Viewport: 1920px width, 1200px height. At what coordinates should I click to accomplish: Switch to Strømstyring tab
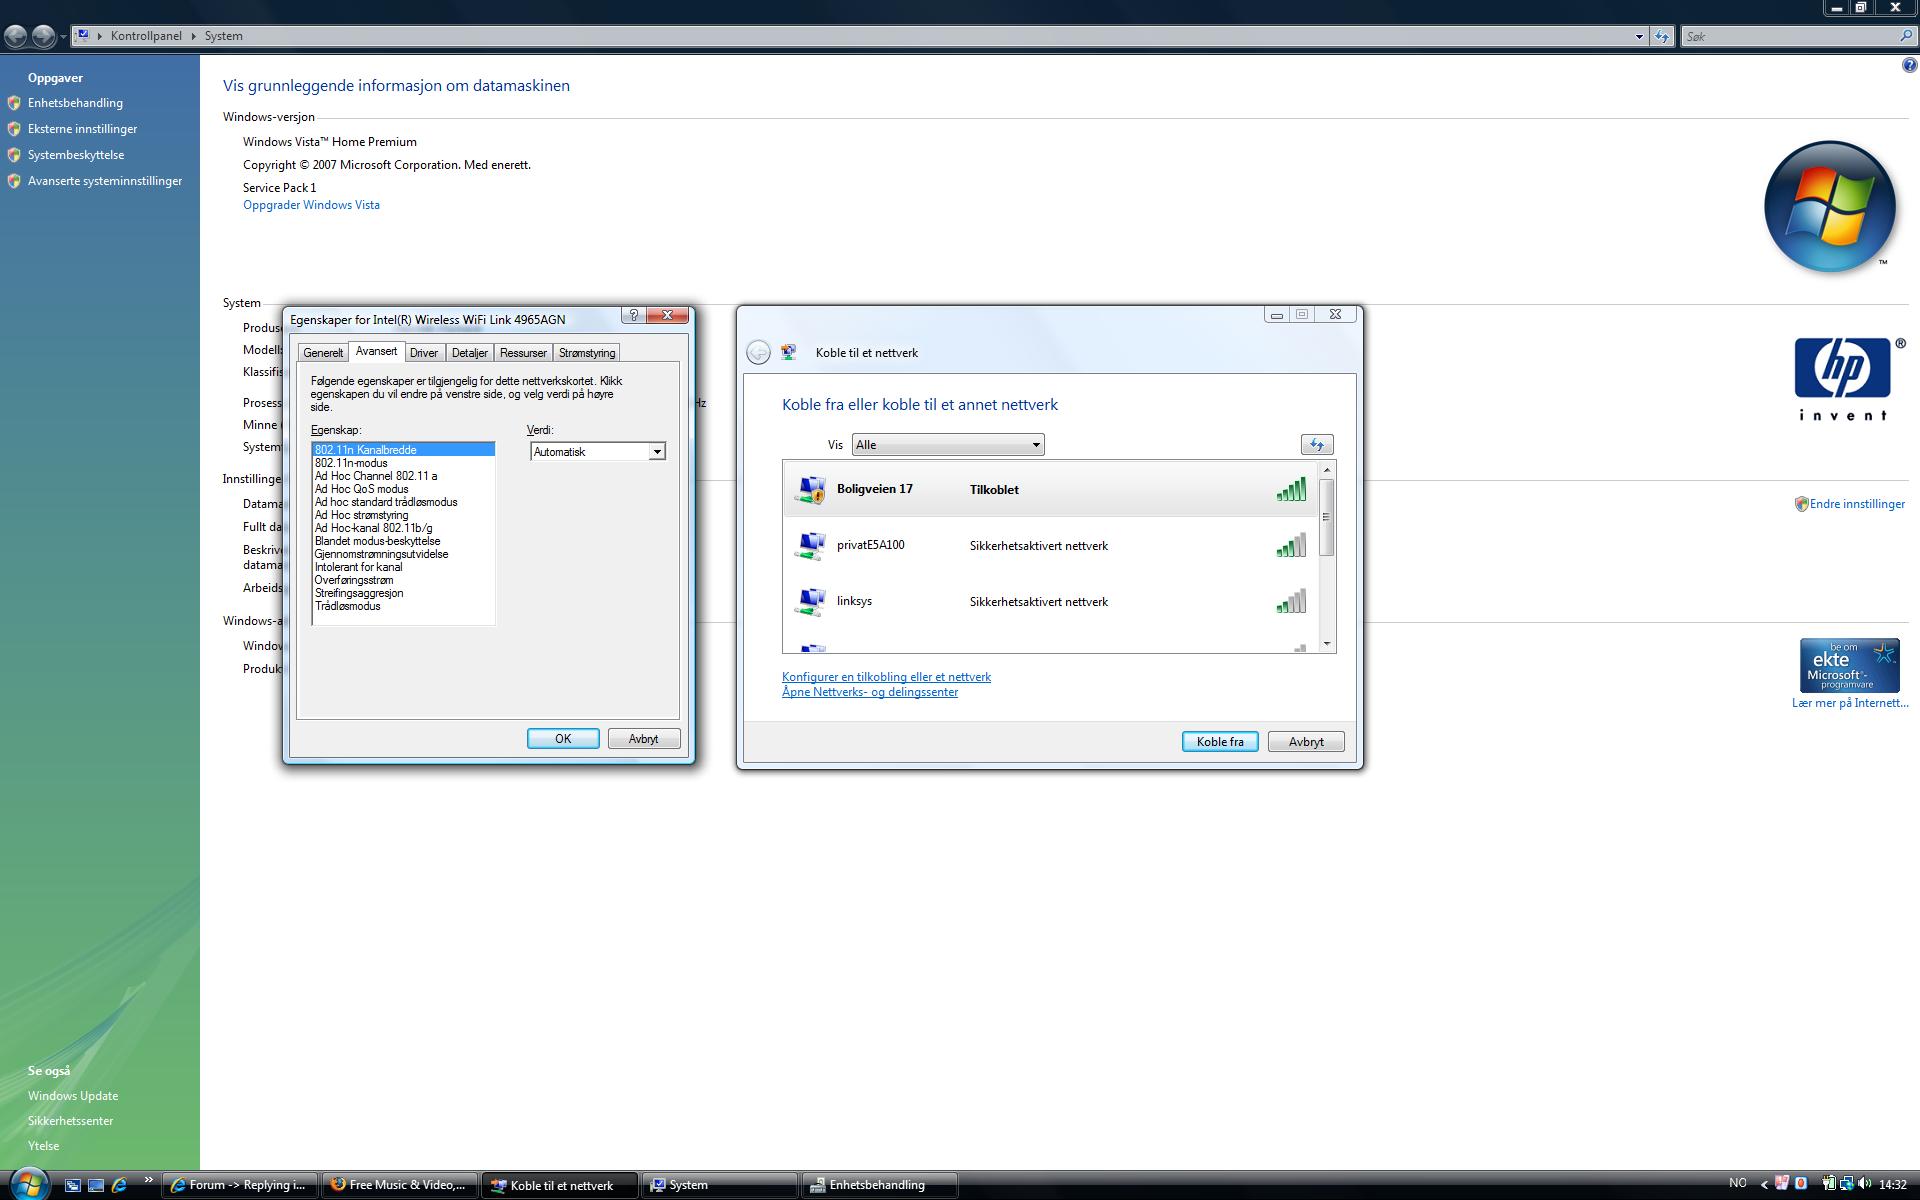click(x=587, y=353)
